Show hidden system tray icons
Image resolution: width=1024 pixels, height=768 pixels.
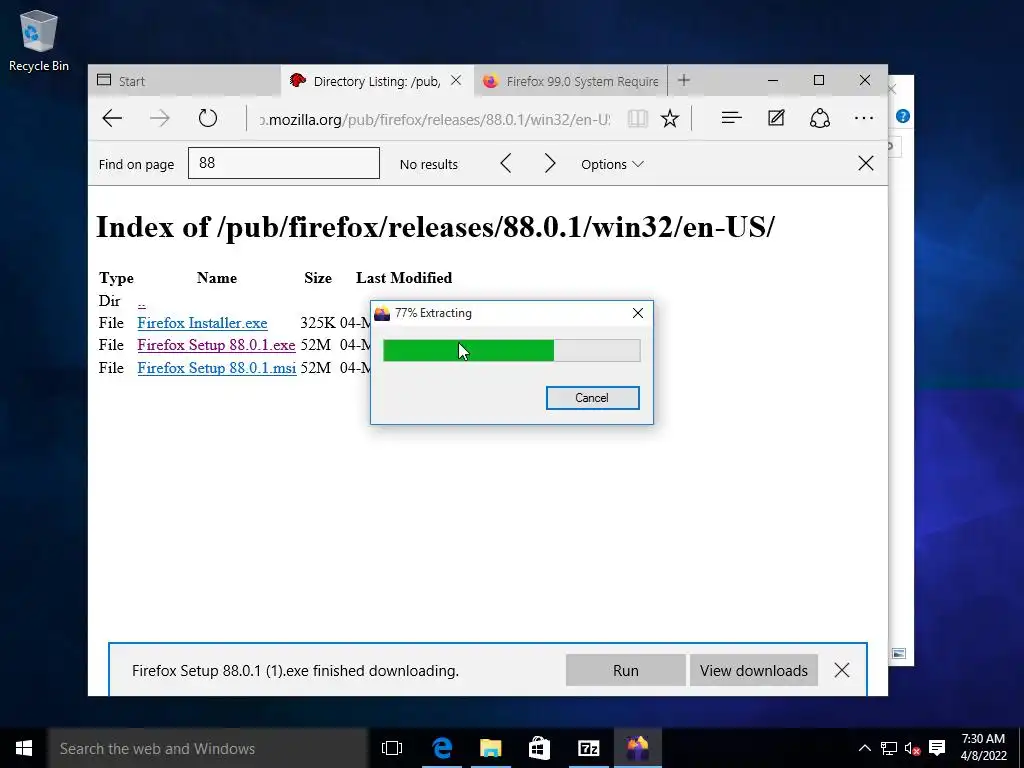pos(864,748)
